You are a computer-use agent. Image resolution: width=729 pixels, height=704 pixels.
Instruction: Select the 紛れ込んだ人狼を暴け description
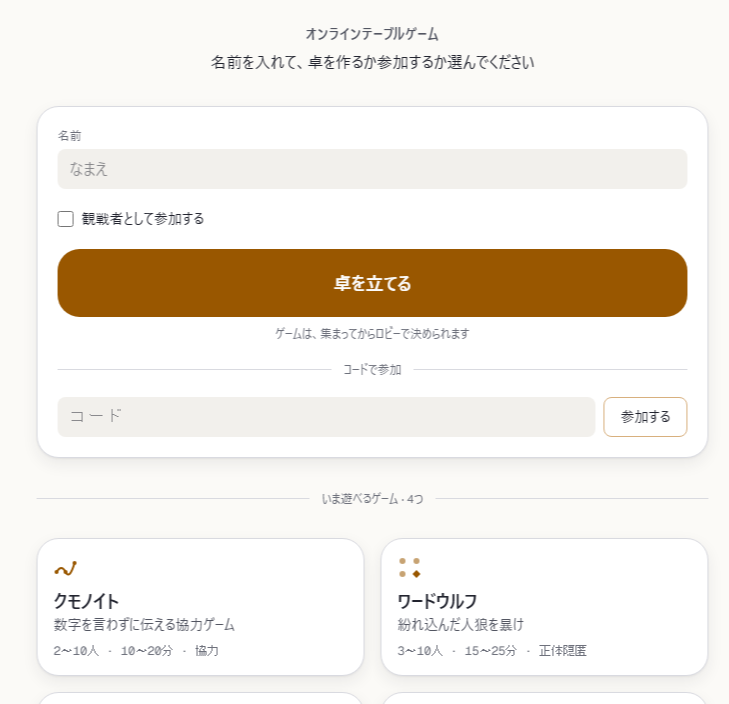(461, 624)
